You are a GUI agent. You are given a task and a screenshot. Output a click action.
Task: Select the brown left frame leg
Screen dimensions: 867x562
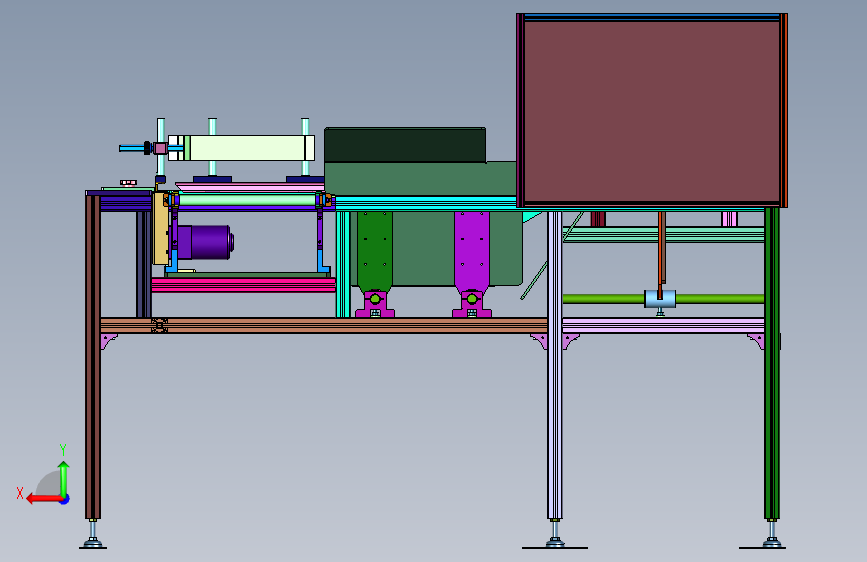coord(93,357)
